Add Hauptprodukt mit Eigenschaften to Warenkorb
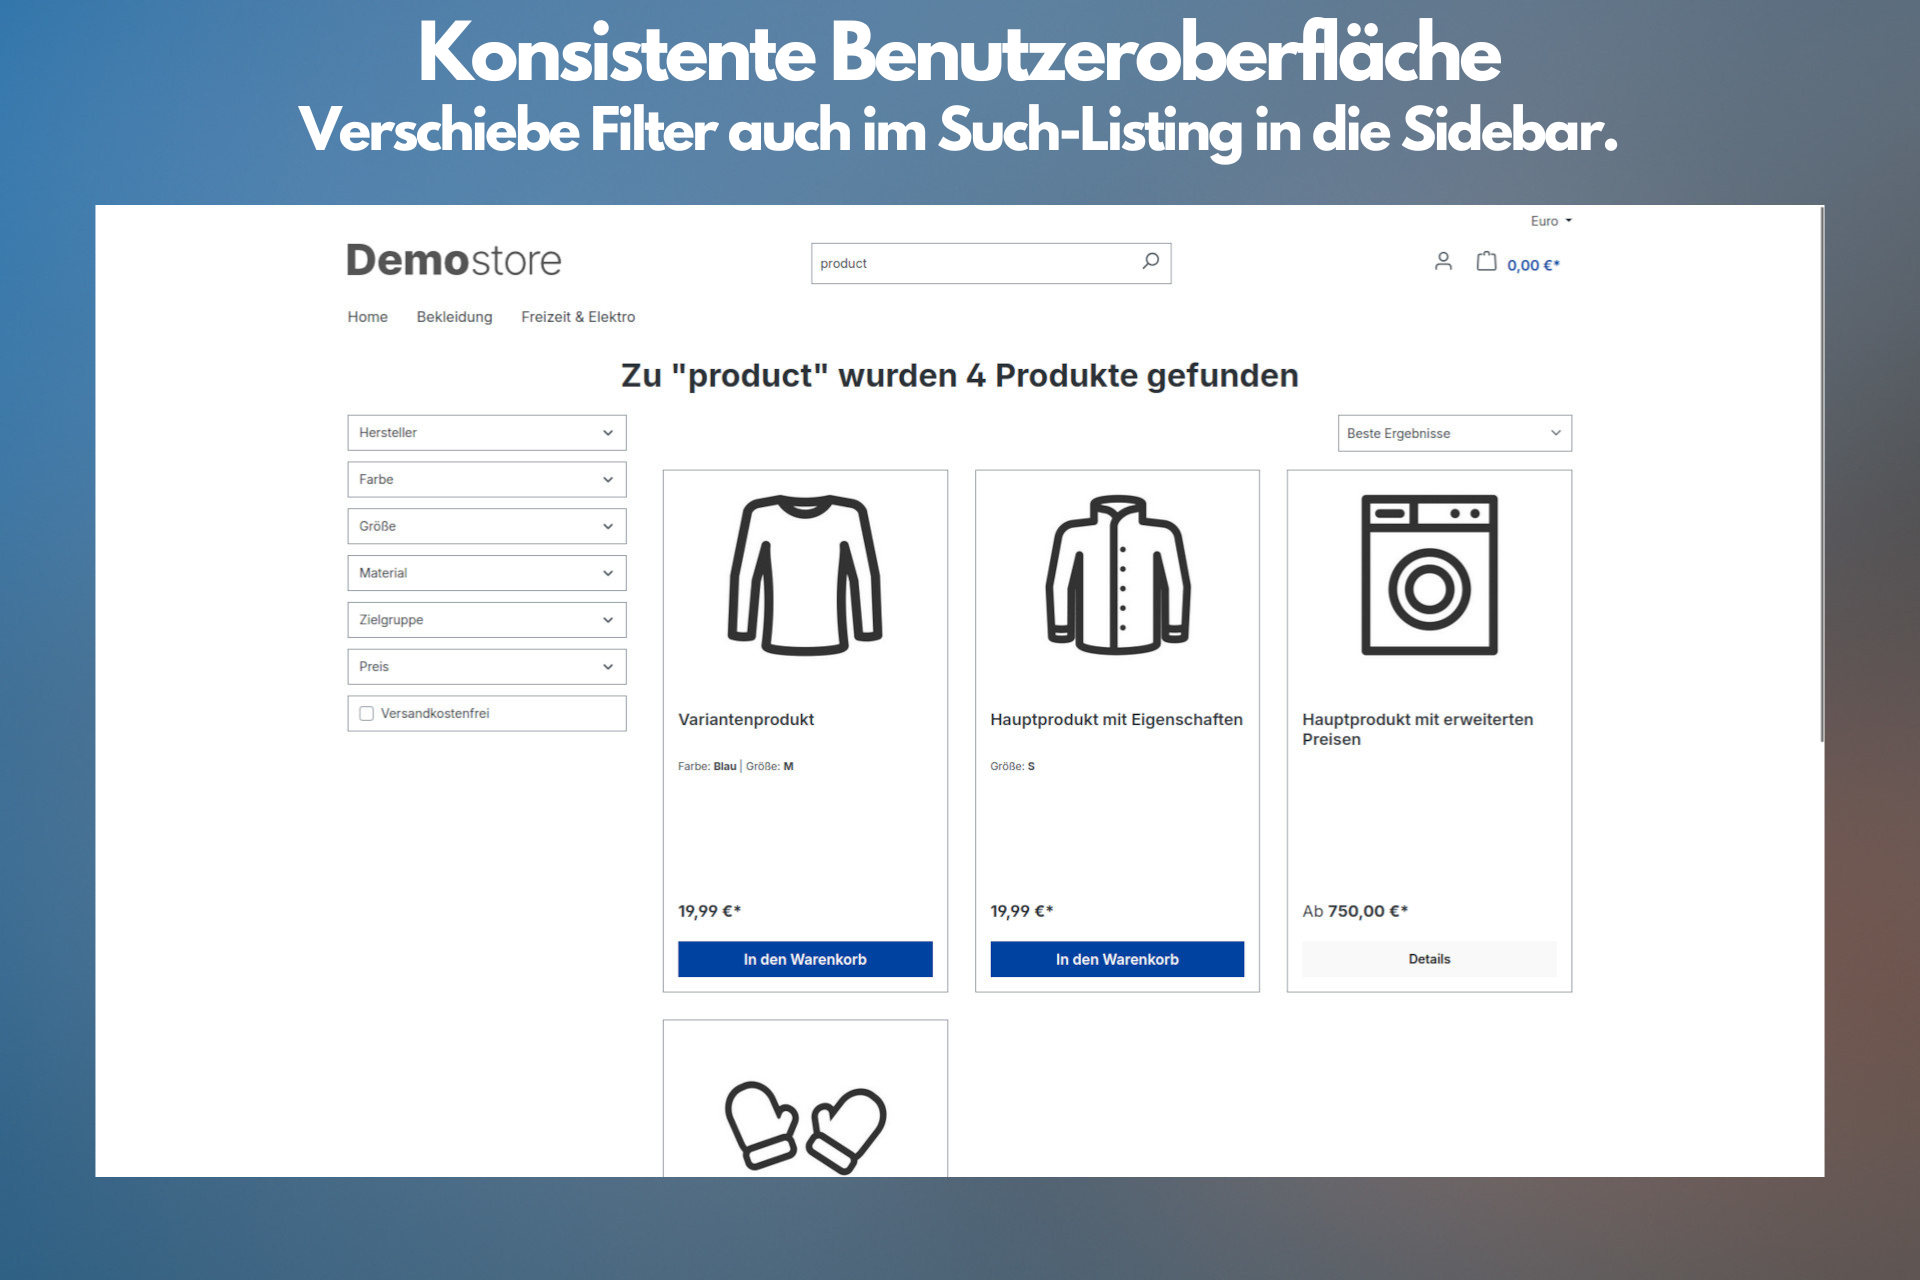The image size is (1920, 1280). [1117, 959]
